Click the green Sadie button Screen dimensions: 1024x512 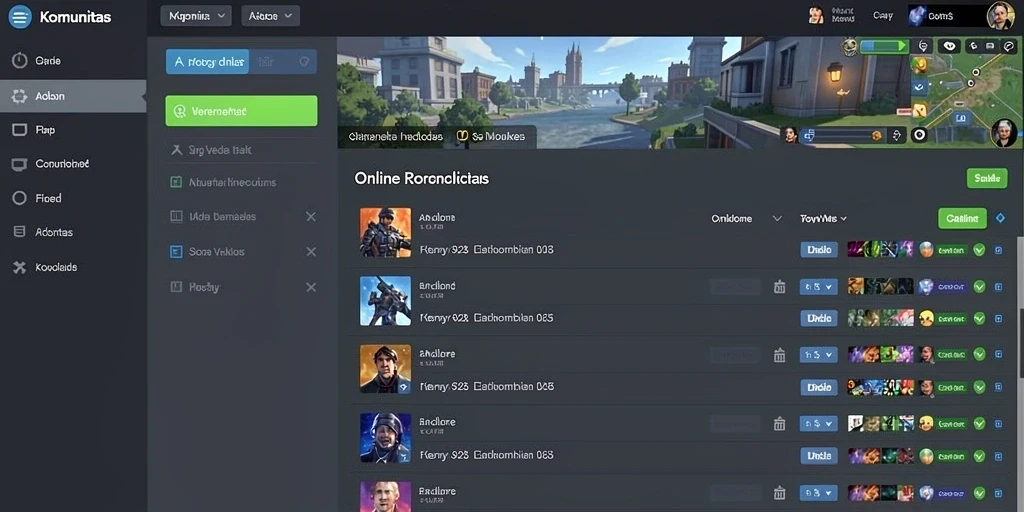[x=987, y=178]
